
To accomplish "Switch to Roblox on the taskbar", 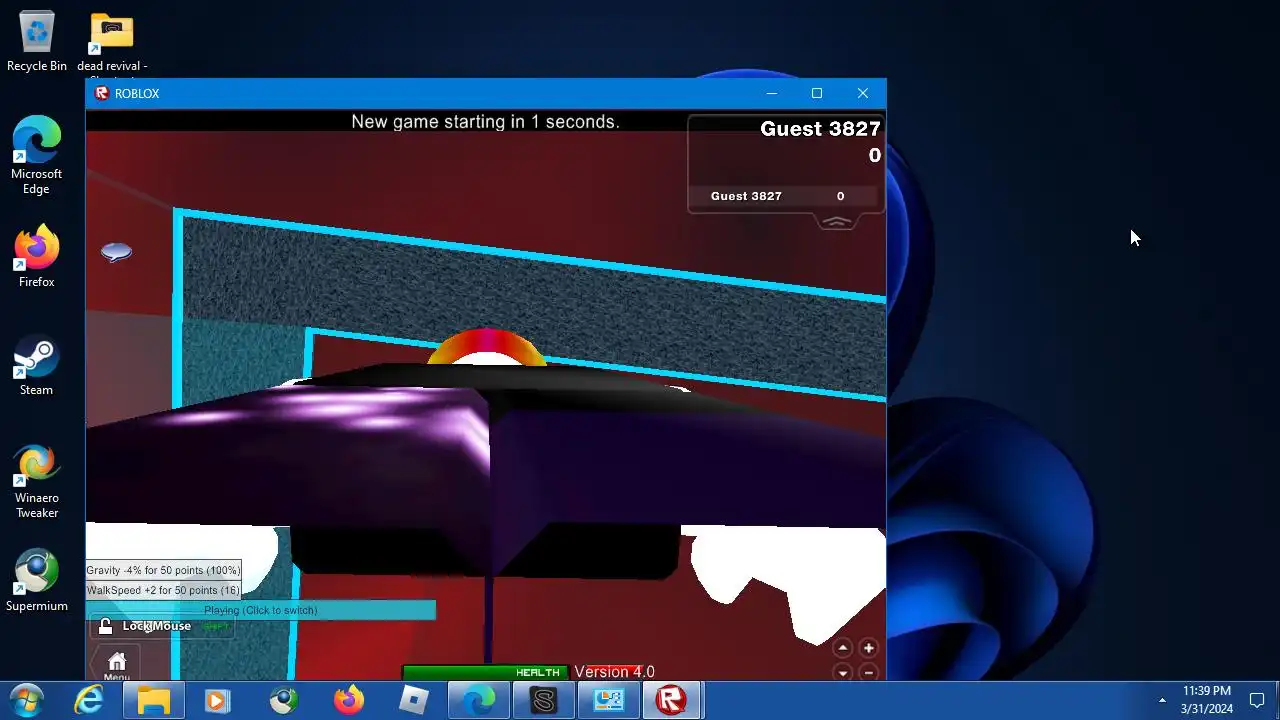I will click(x=671, y=700).
